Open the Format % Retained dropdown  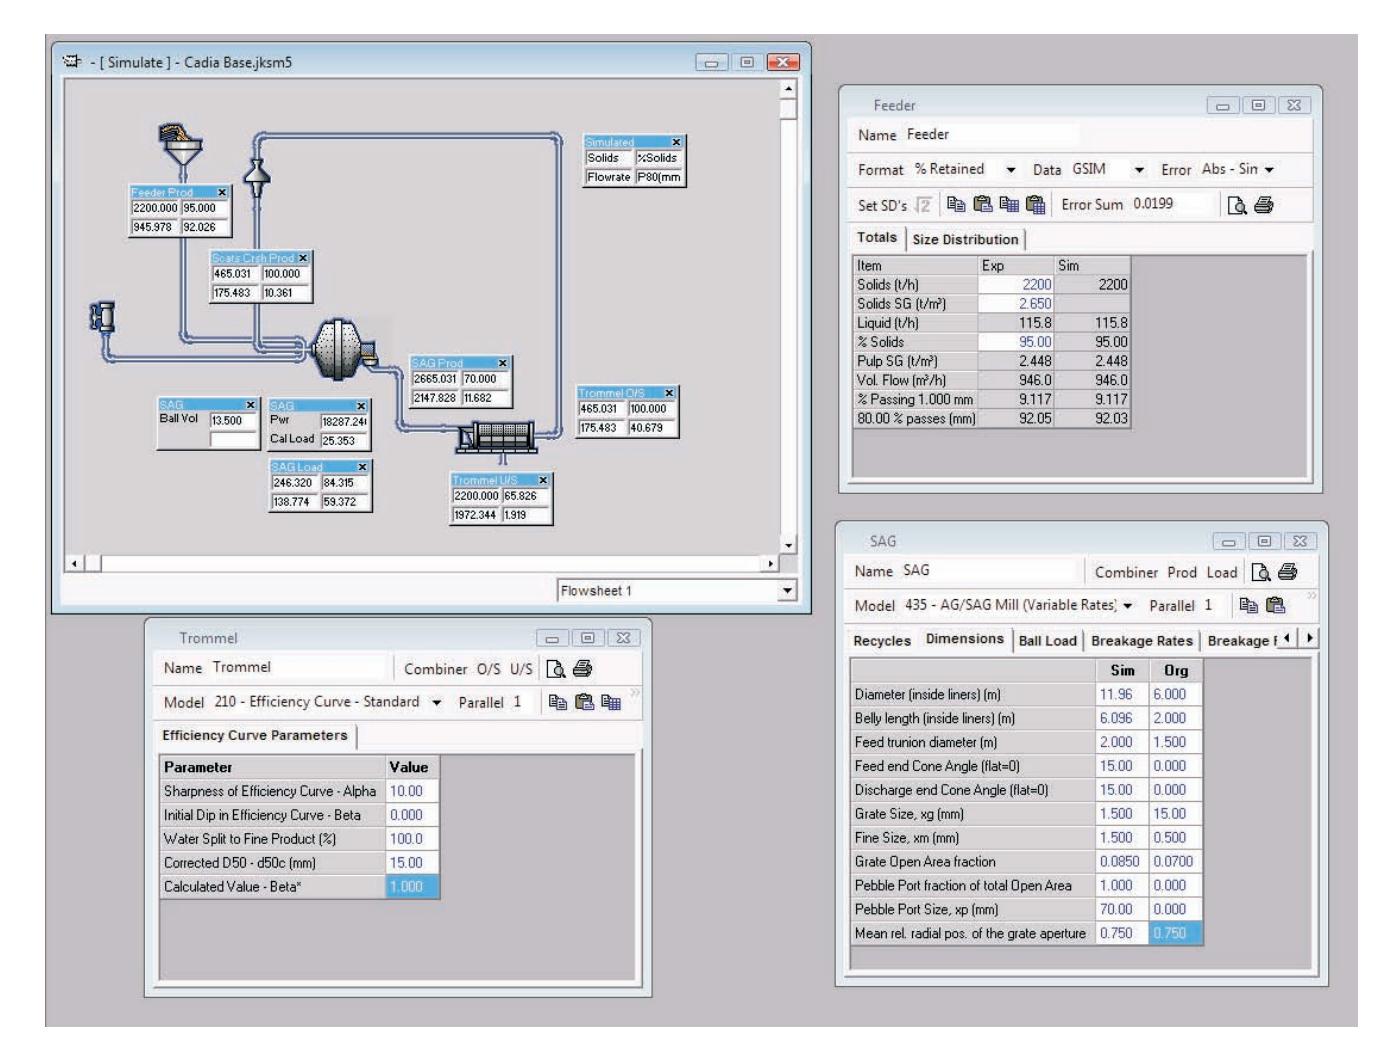point(1011,170)
